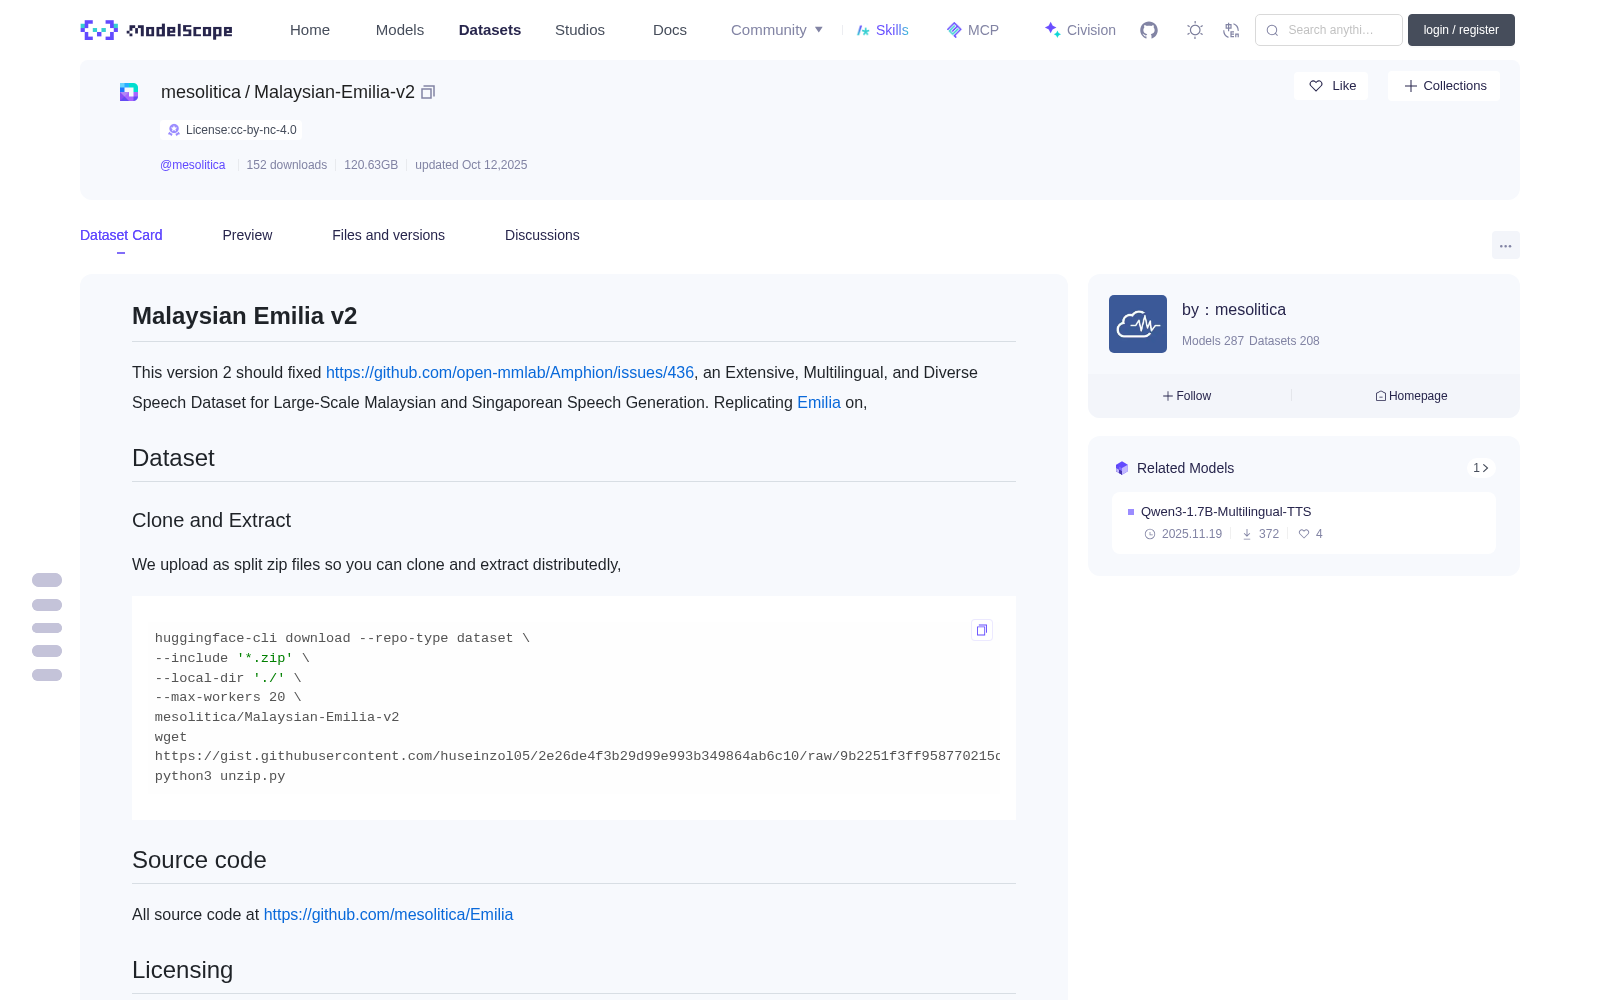Viewport: 1600px width, 1000px height.
Task: Click the 'Source code' heading
Action: click(199, 860)
